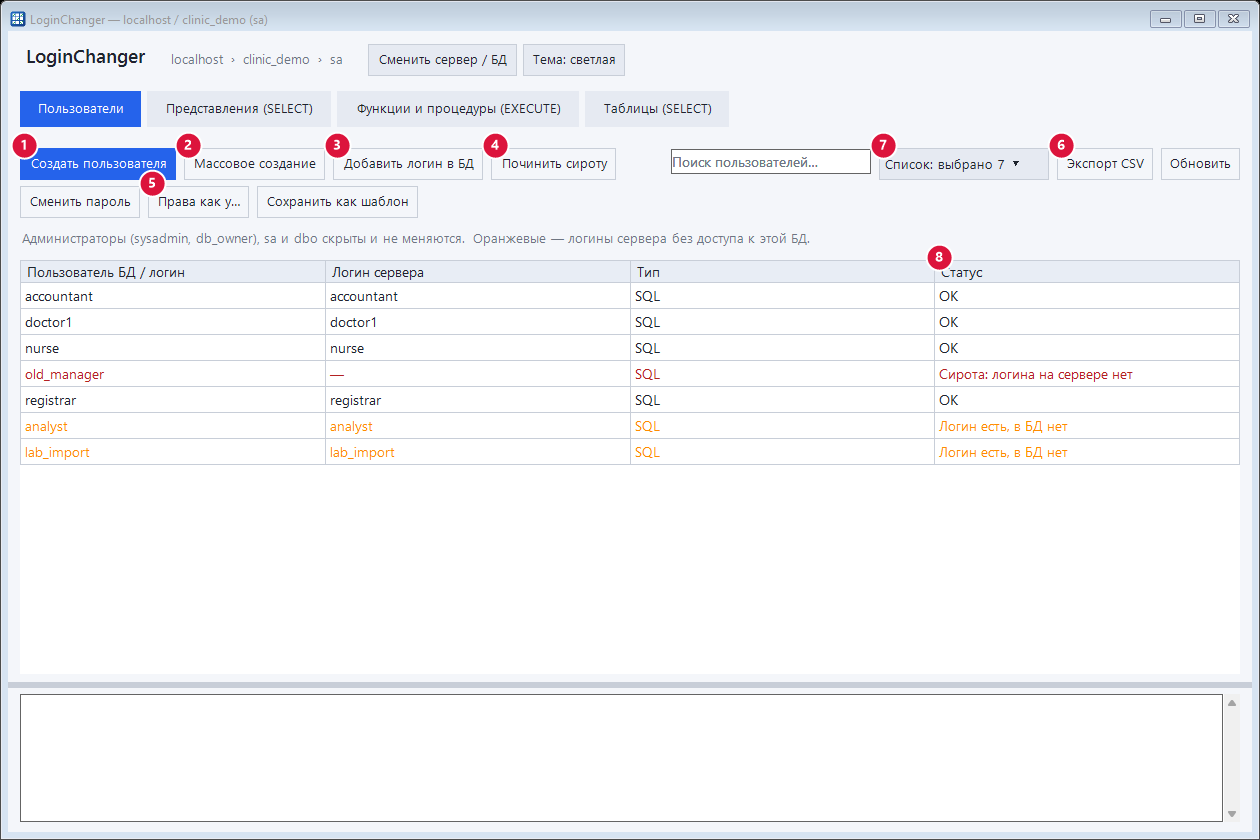Refresh the list with Обновить

(x=1200, y=164)
